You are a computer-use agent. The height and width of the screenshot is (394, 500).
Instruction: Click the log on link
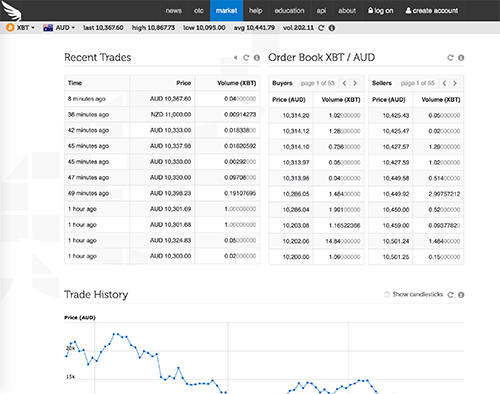(x=380, y=11)
